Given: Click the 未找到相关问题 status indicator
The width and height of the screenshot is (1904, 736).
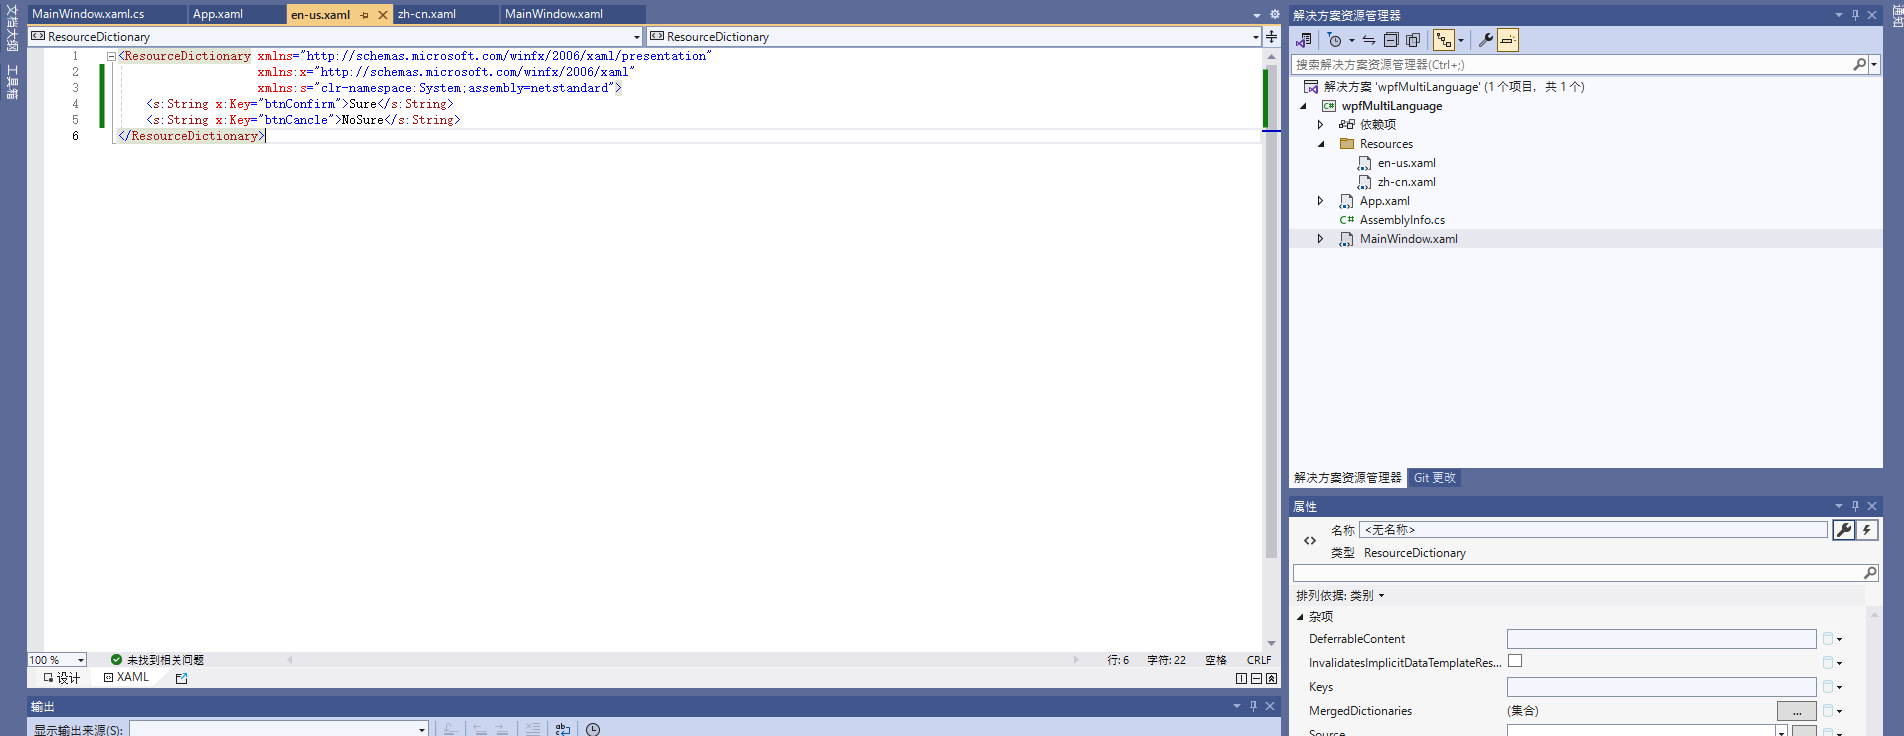Looking at the screenshot, I should [x=157, y=660].
